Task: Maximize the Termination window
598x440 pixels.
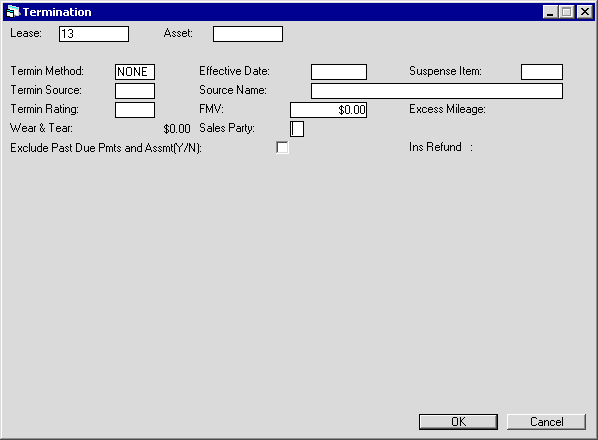Action: [x=567, y=12]
